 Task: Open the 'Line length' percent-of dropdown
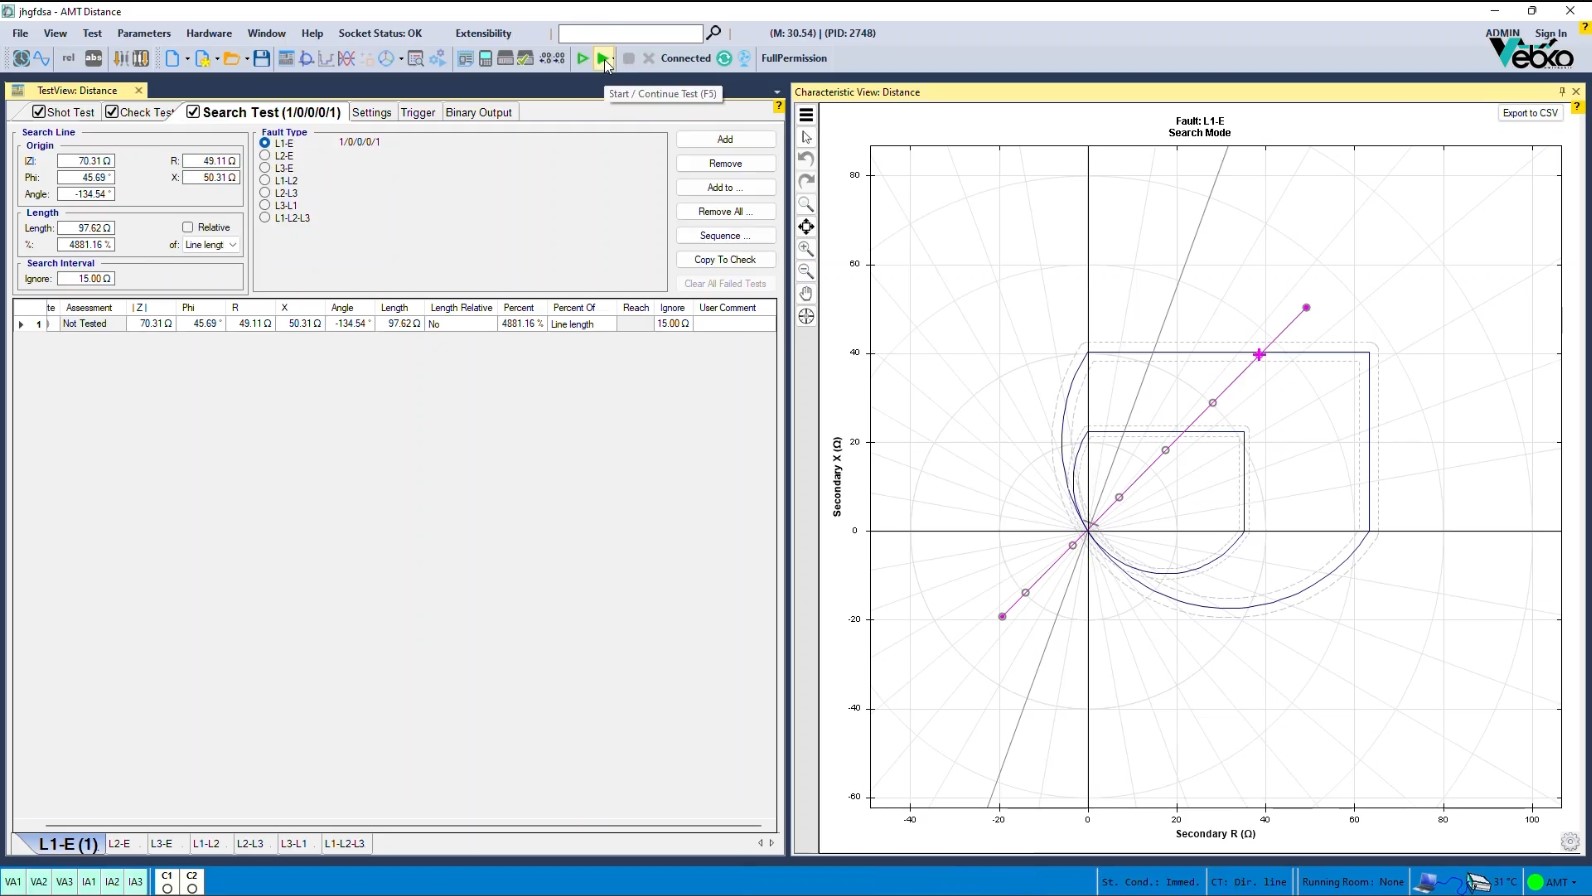[x=232, y=245]
